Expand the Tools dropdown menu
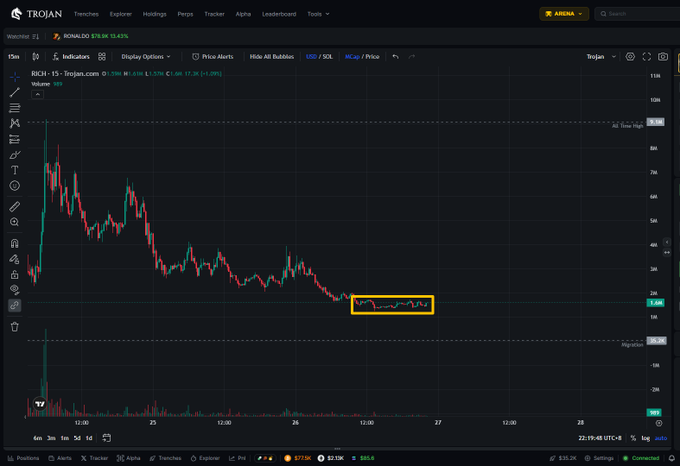This screenshot has width=680, height=466. pos(318,14)
